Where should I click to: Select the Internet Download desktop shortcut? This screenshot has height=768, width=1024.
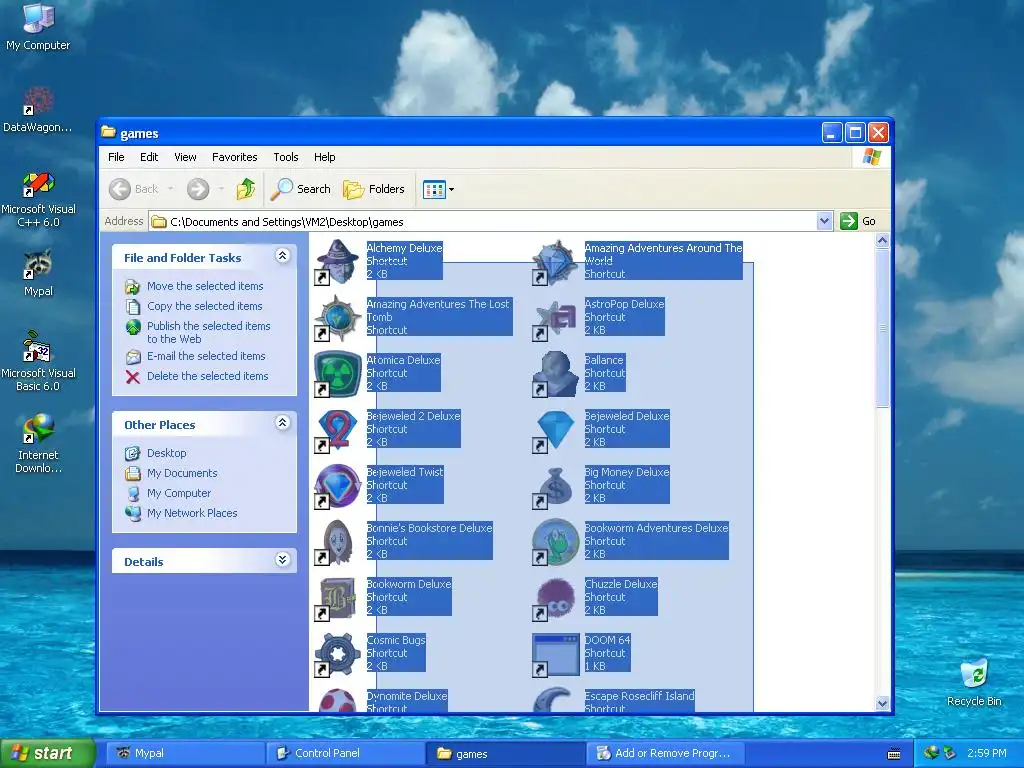tap(38, 443)
